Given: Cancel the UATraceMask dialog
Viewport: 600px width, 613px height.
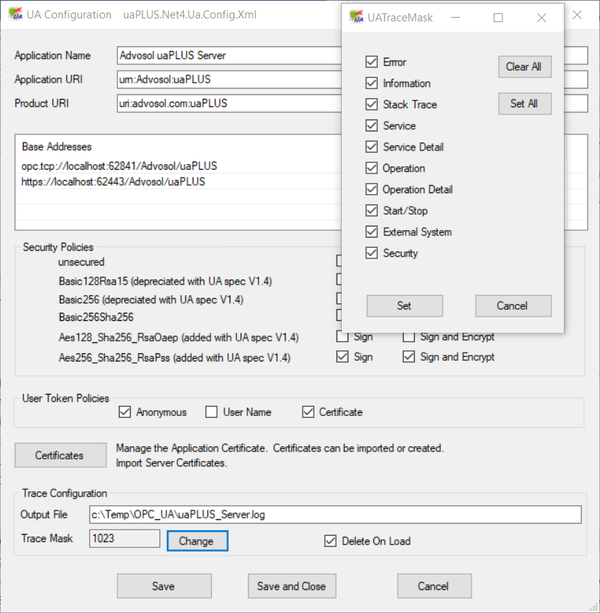Looking at the screenshot, I should coord(513,306).
